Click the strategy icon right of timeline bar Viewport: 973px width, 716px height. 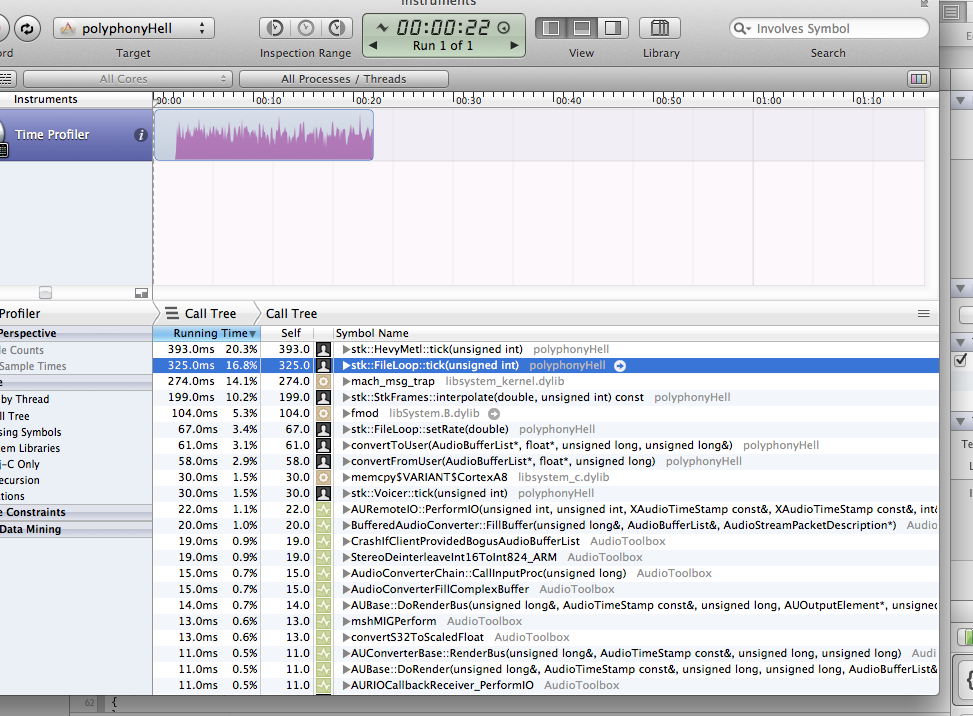pos(917,79)
